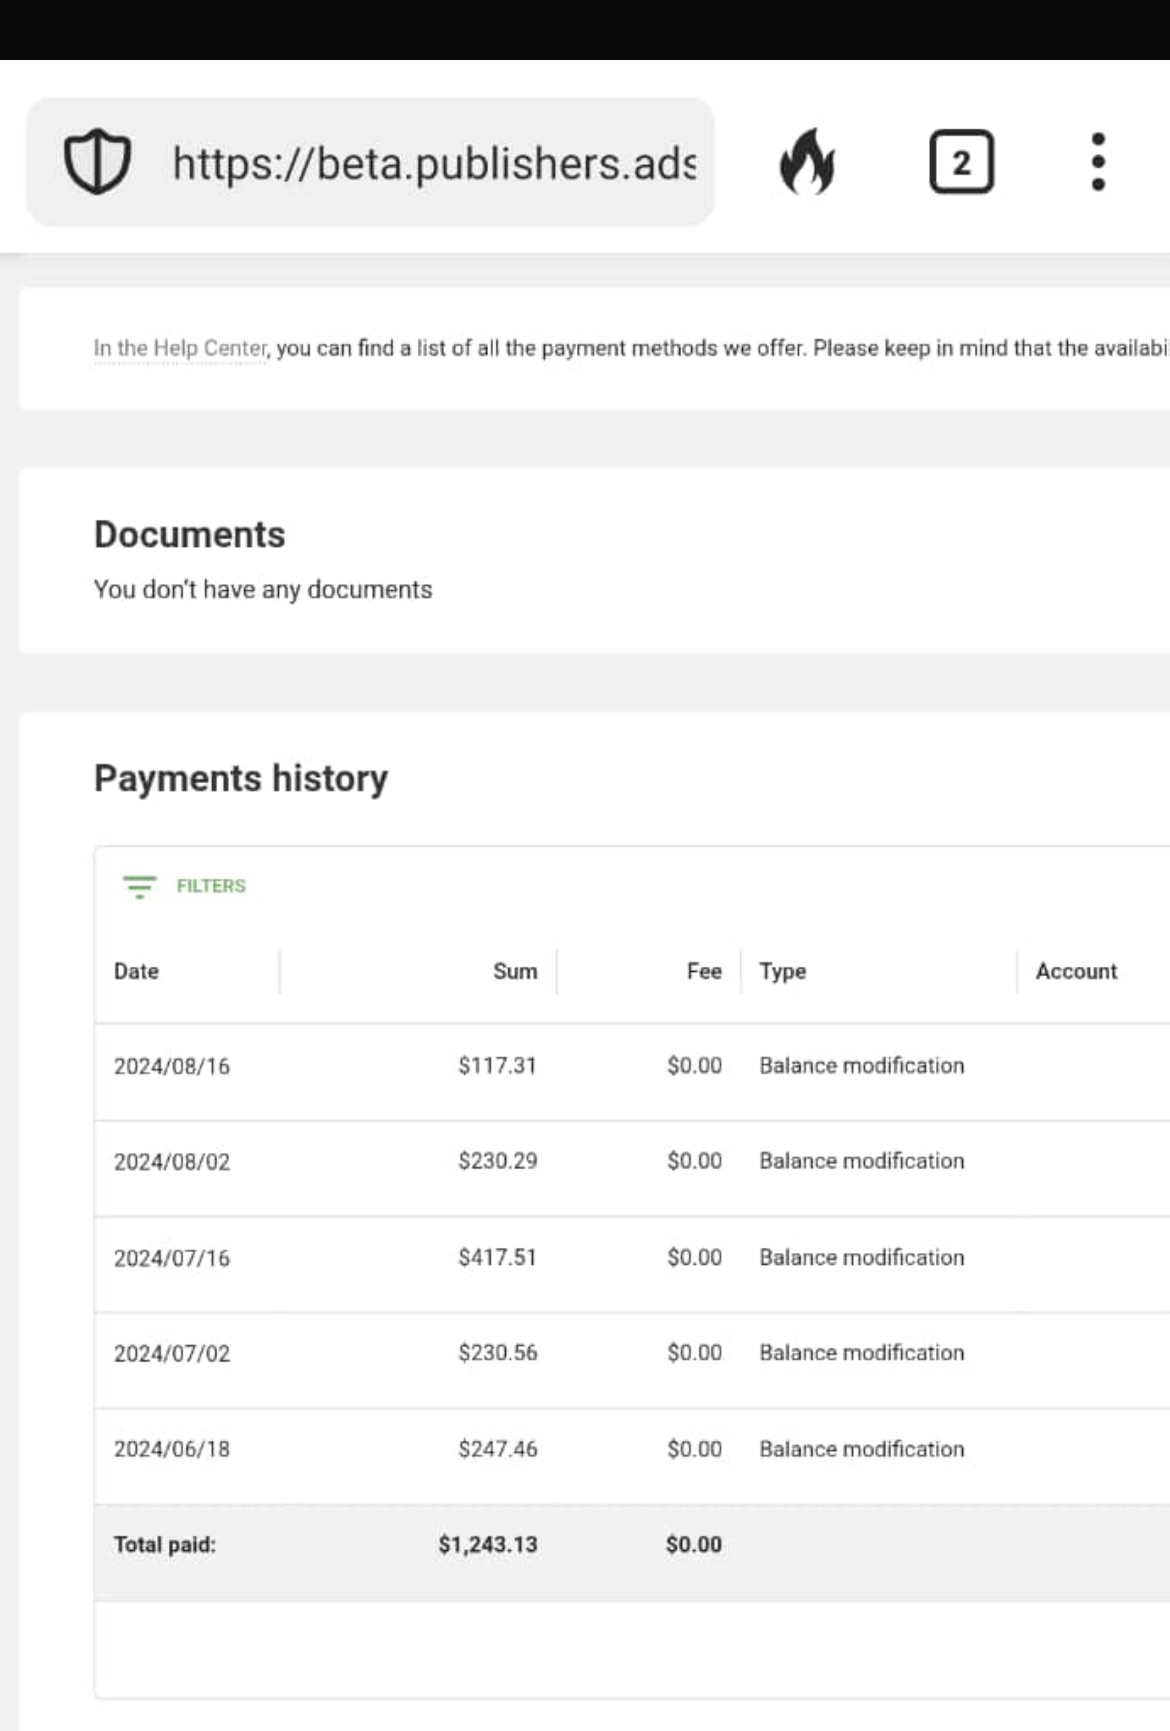Tap the fire burn-data icon
The image size is (1170, 1731).
806,162
